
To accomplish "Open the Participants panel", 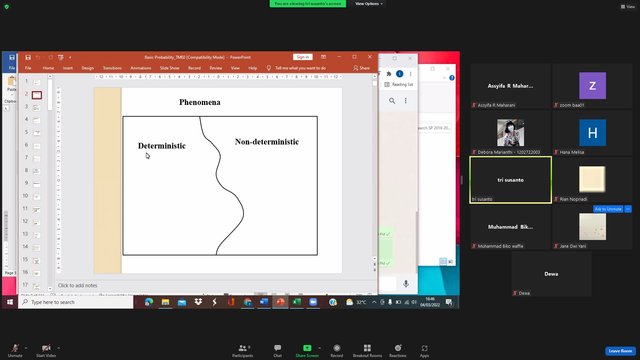I will (242, 350).
